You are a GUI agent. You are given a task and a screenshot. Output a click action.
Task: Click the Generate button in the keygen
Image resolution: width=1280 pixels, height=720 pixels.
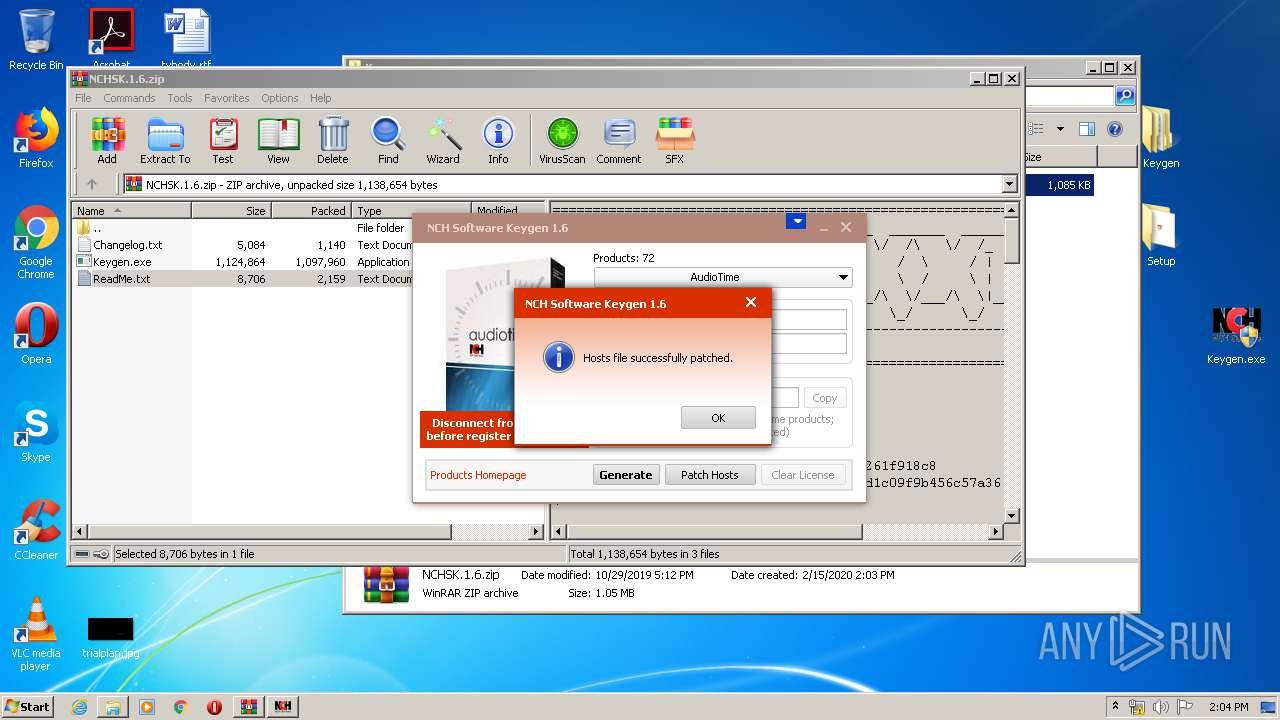[626, 475]
